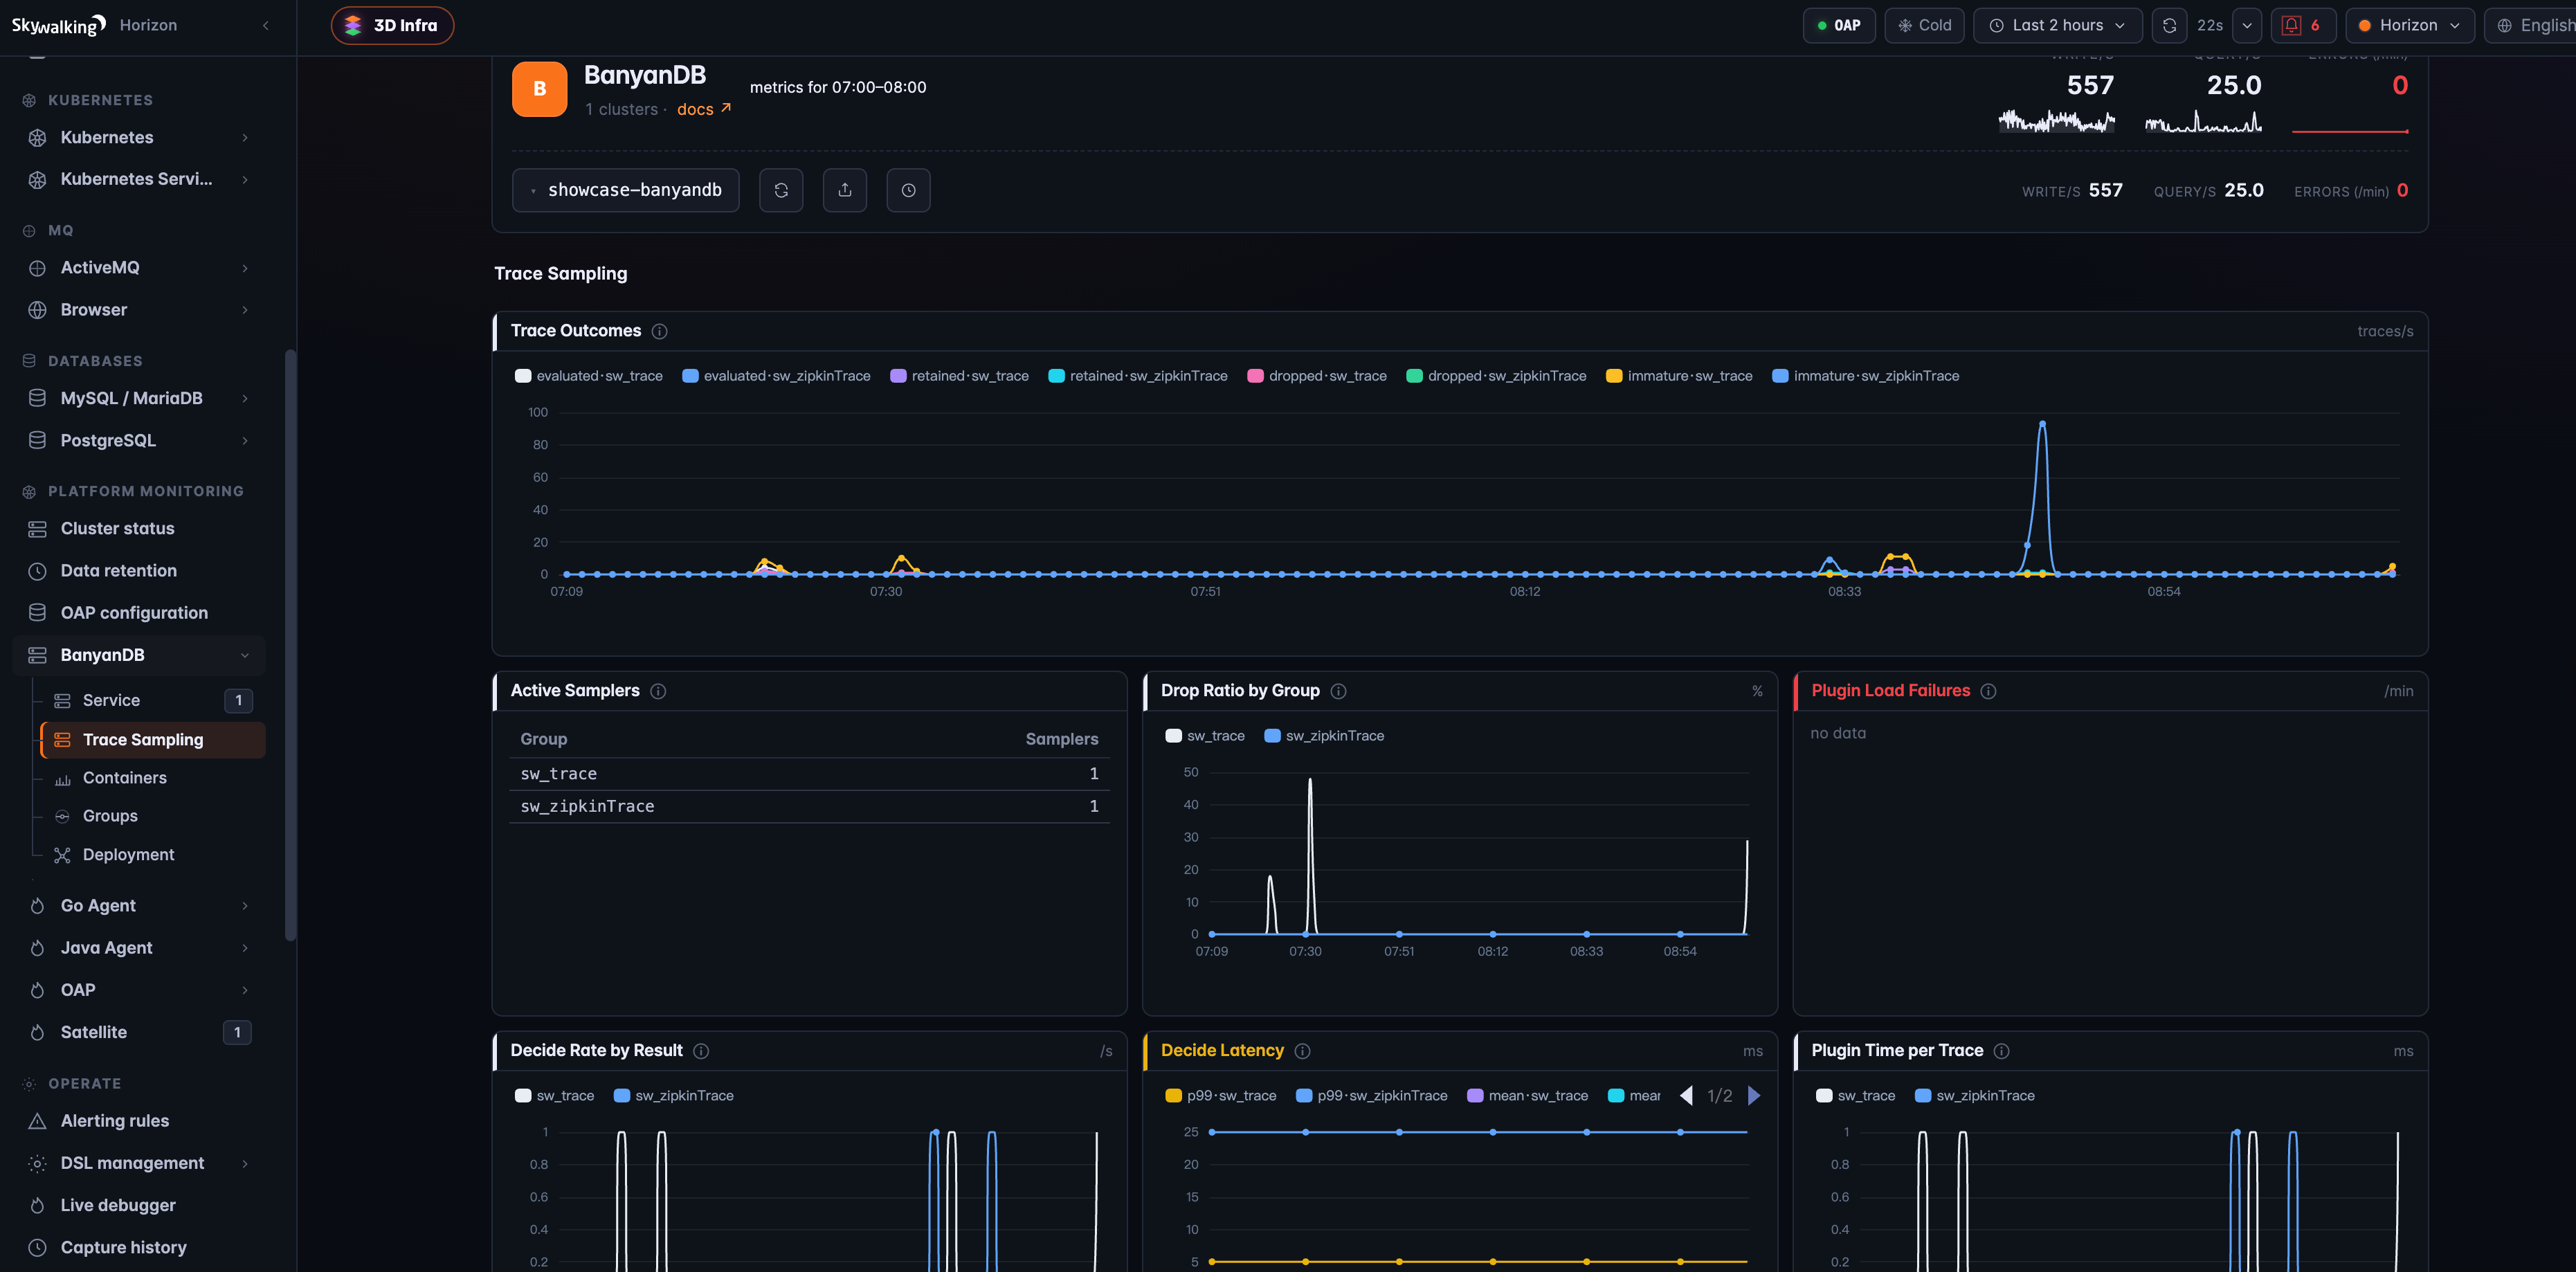Show info for Trace Outcomes
Image resolution: width=2576 pixels, height=1272 pixels.
[x=660, y=331]
